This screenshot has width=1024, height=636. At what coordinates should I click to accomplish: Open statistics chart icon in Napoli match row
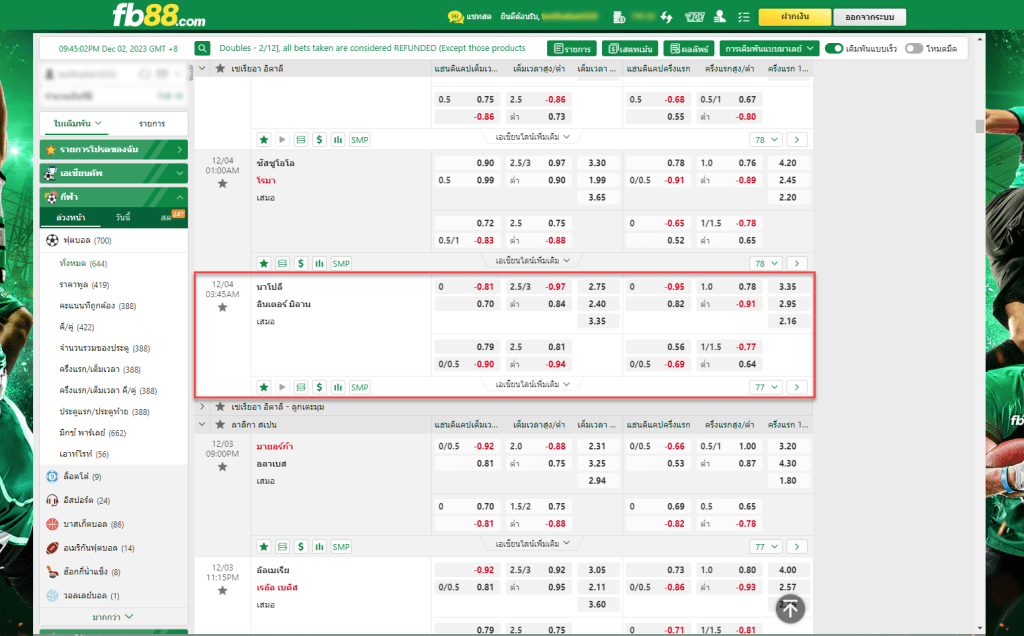coord(337,387)
